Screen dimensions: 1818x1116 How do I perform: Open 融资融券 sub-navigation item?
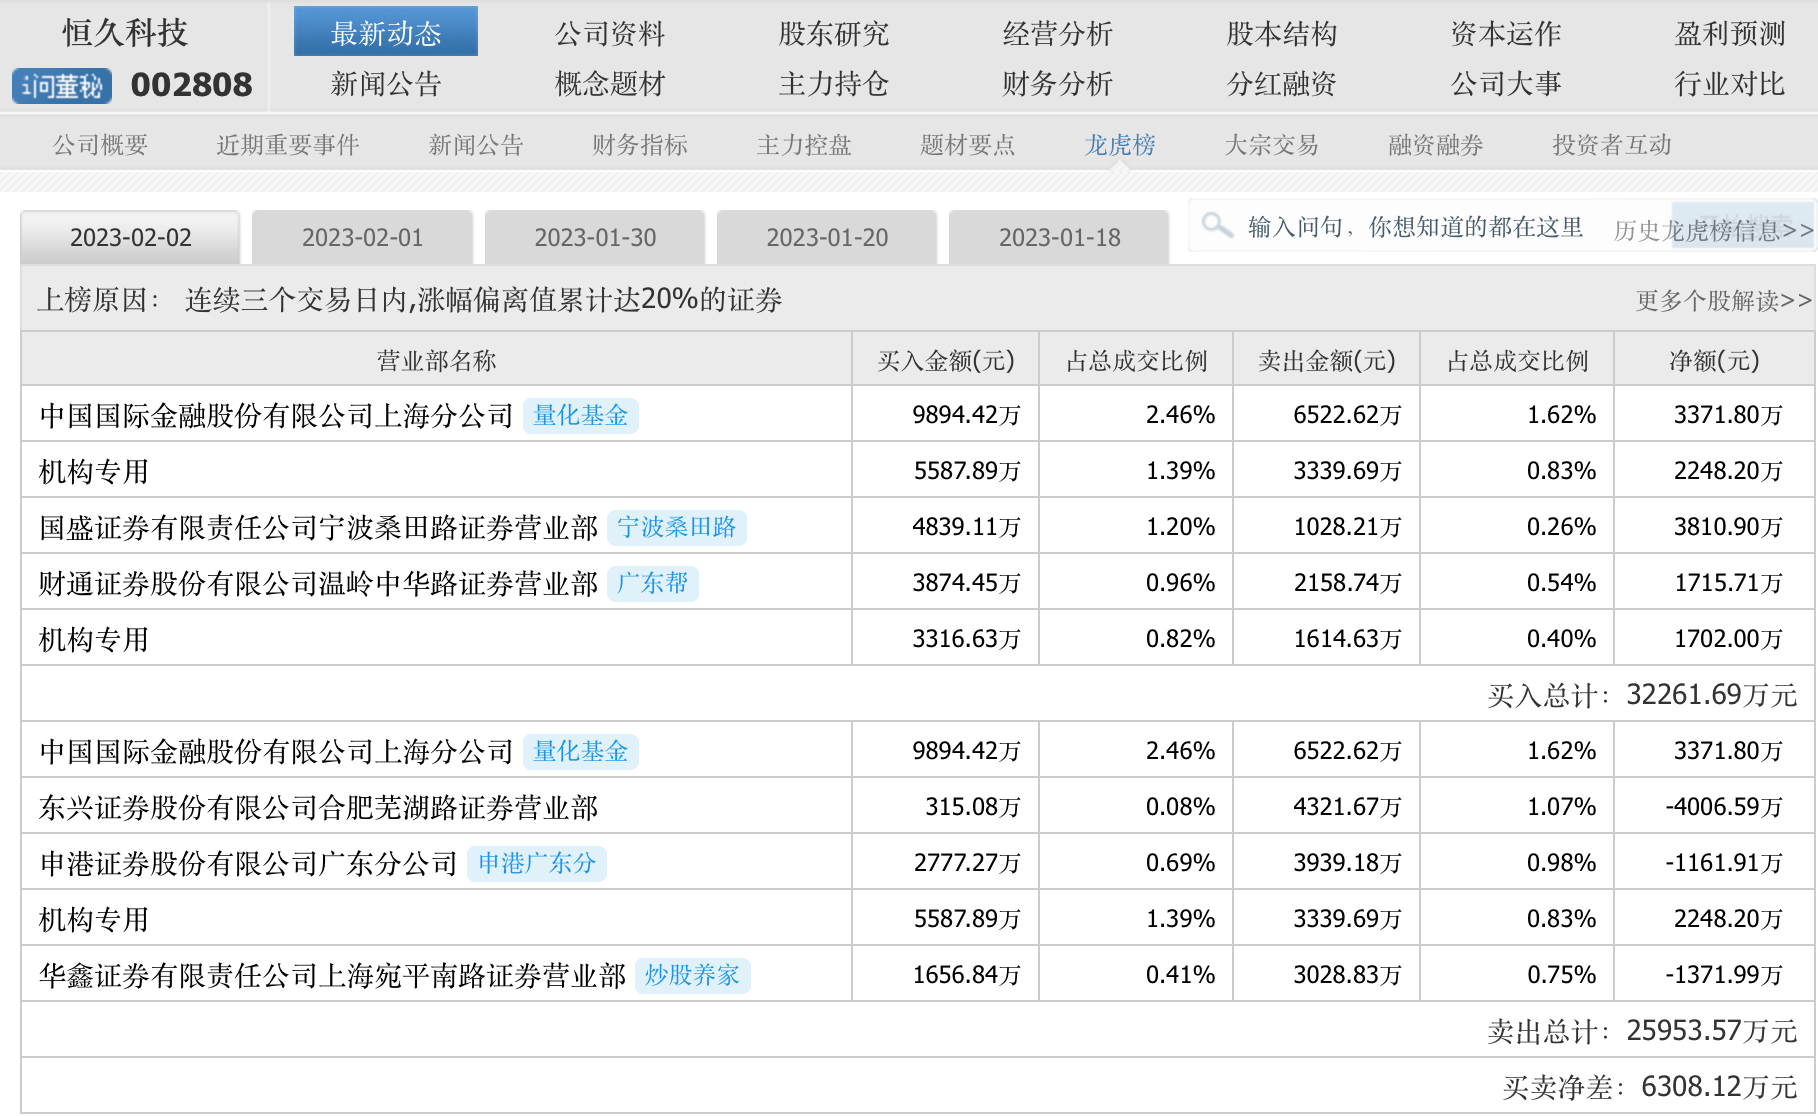point(1435,145)
